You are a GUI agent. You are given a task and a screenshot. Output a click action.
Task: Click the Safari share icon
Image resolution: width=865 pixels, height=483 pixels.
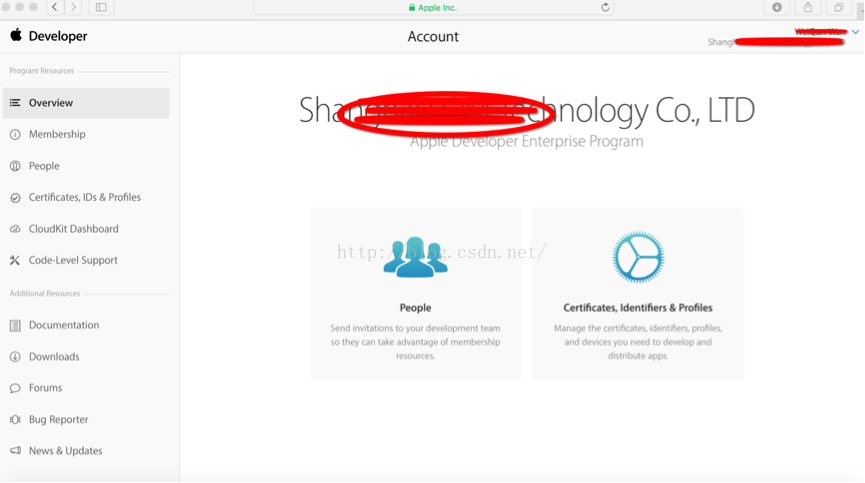tap(808, 7)
